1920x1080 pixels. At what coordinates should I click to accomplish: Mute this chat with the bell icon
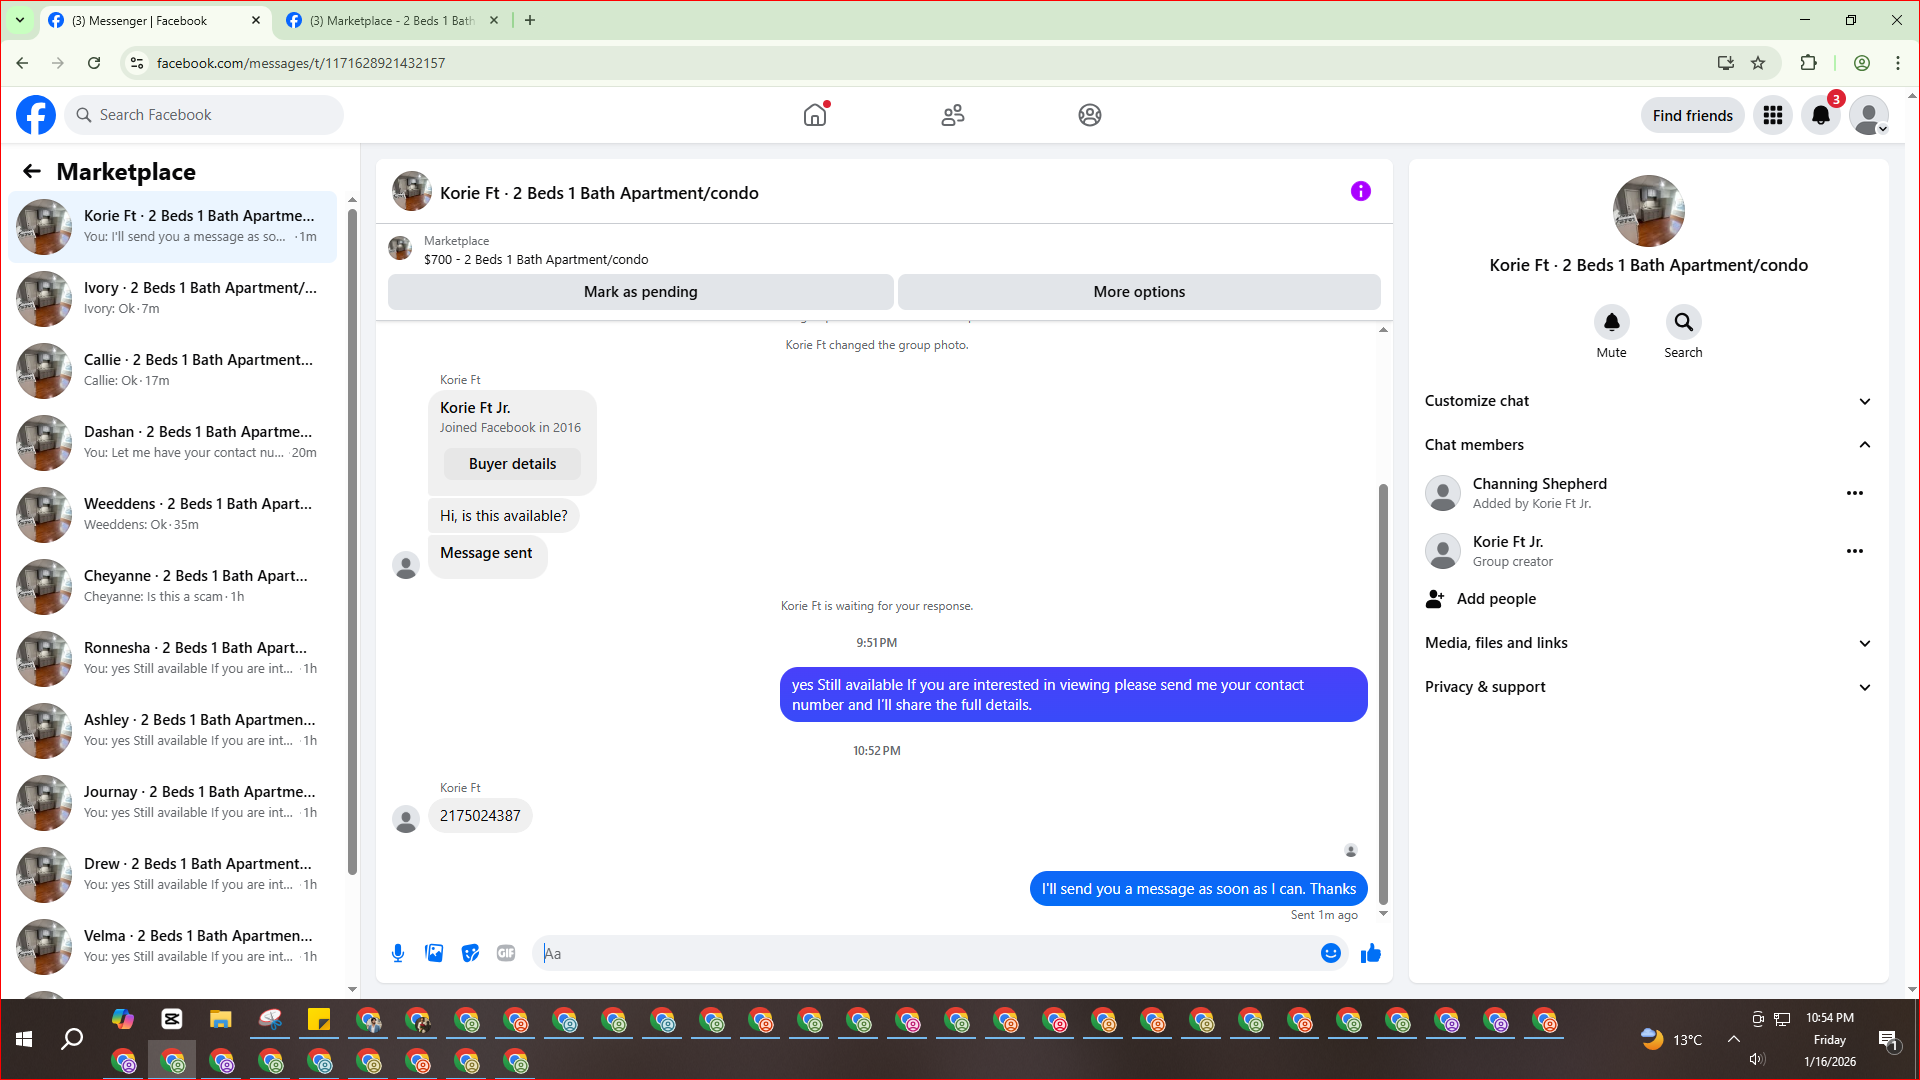[1611, 323]
